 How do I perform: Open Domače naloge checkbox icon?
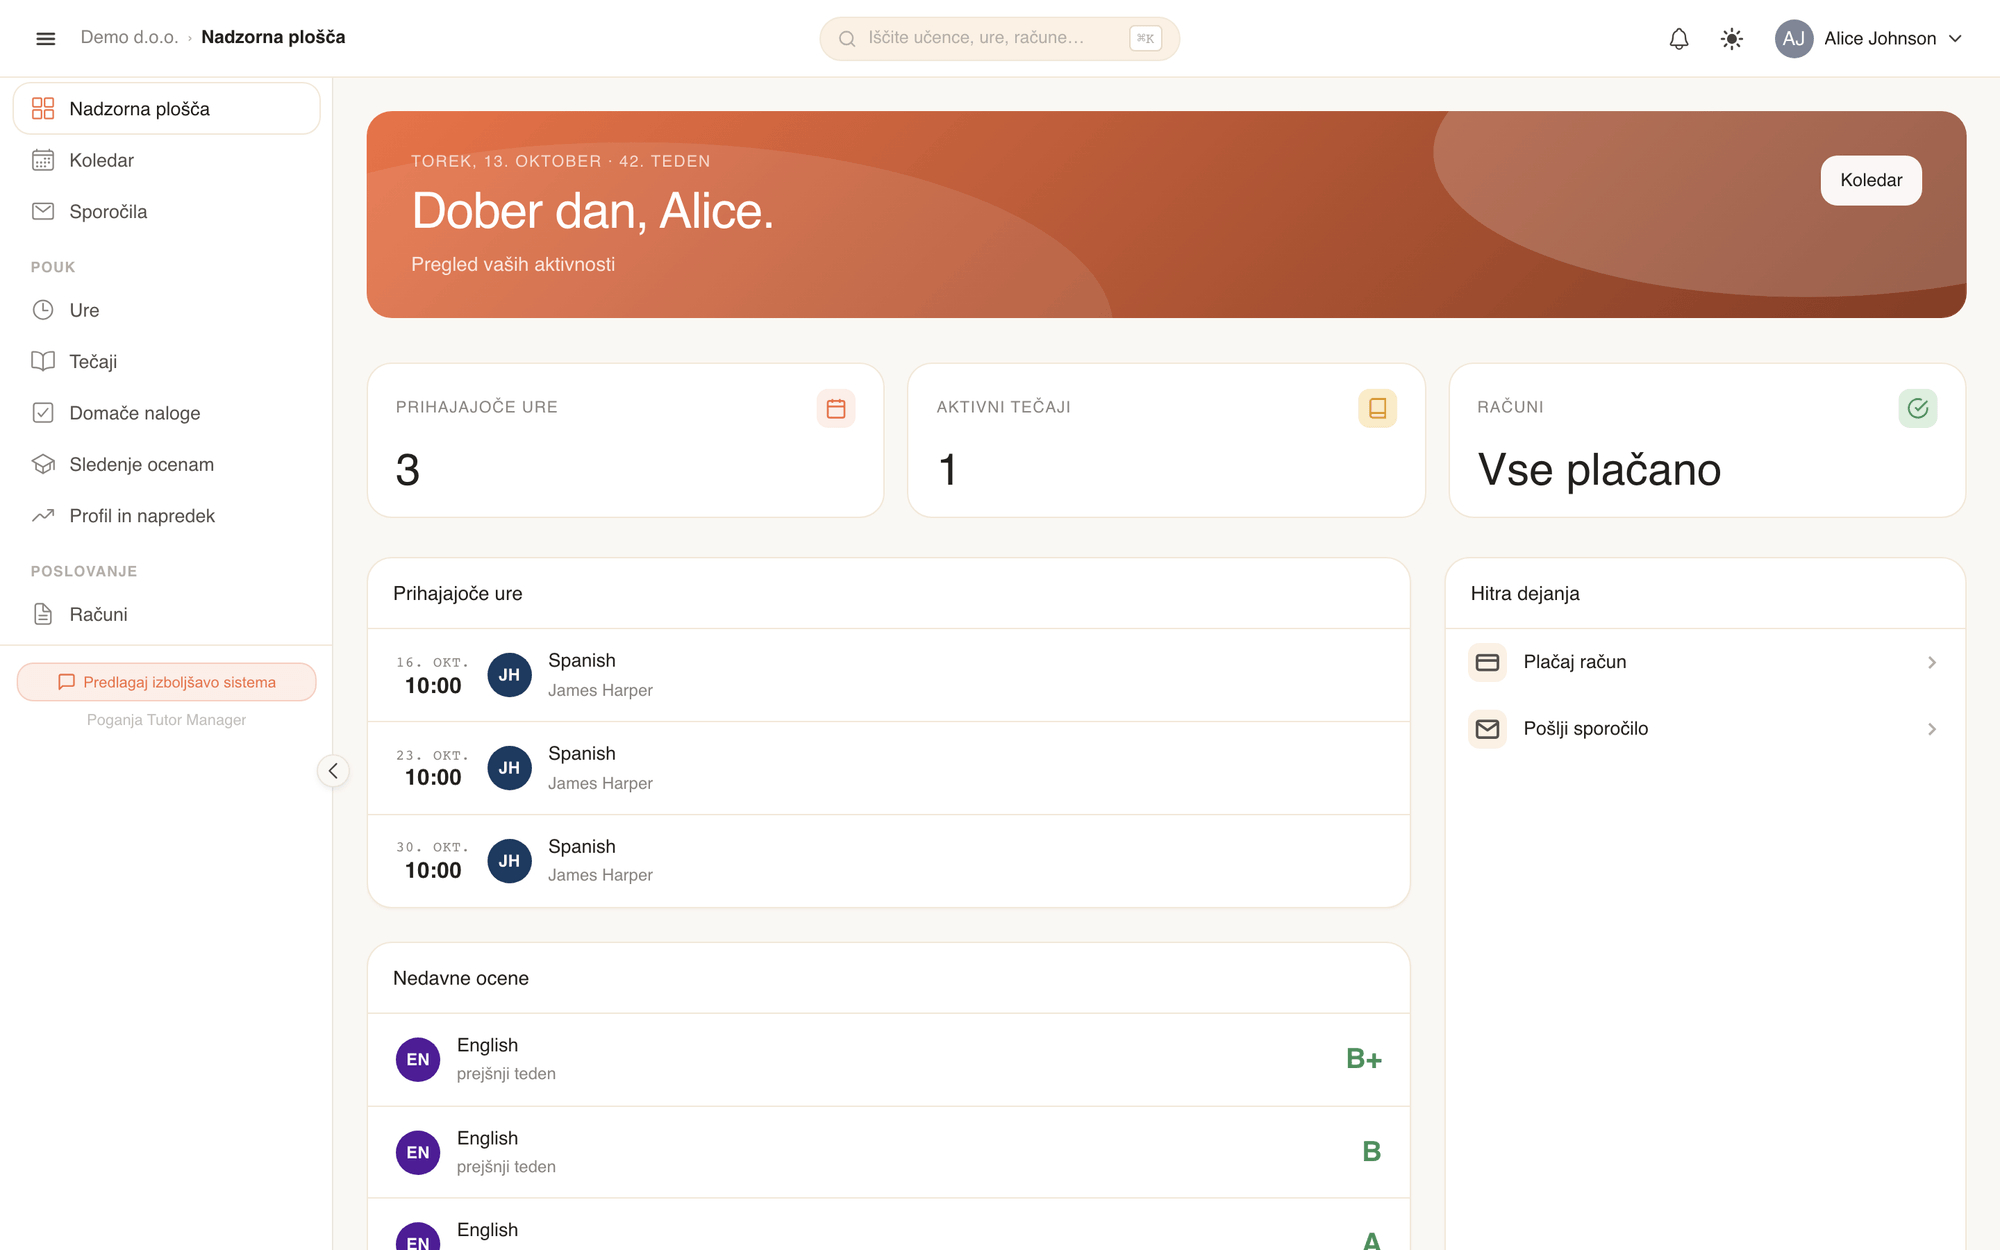43,413
